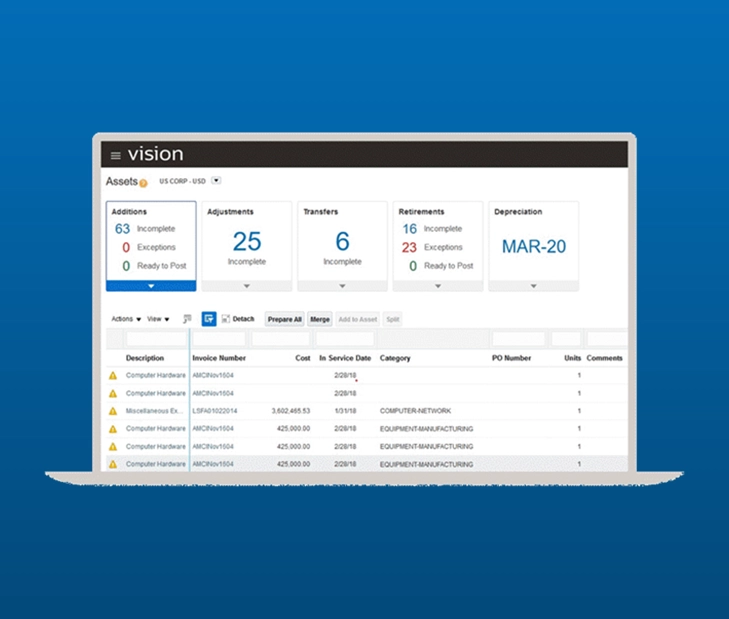Click warning icon on last highlighted row
This screenshot has width=729, height=619.
click(113, 464)
